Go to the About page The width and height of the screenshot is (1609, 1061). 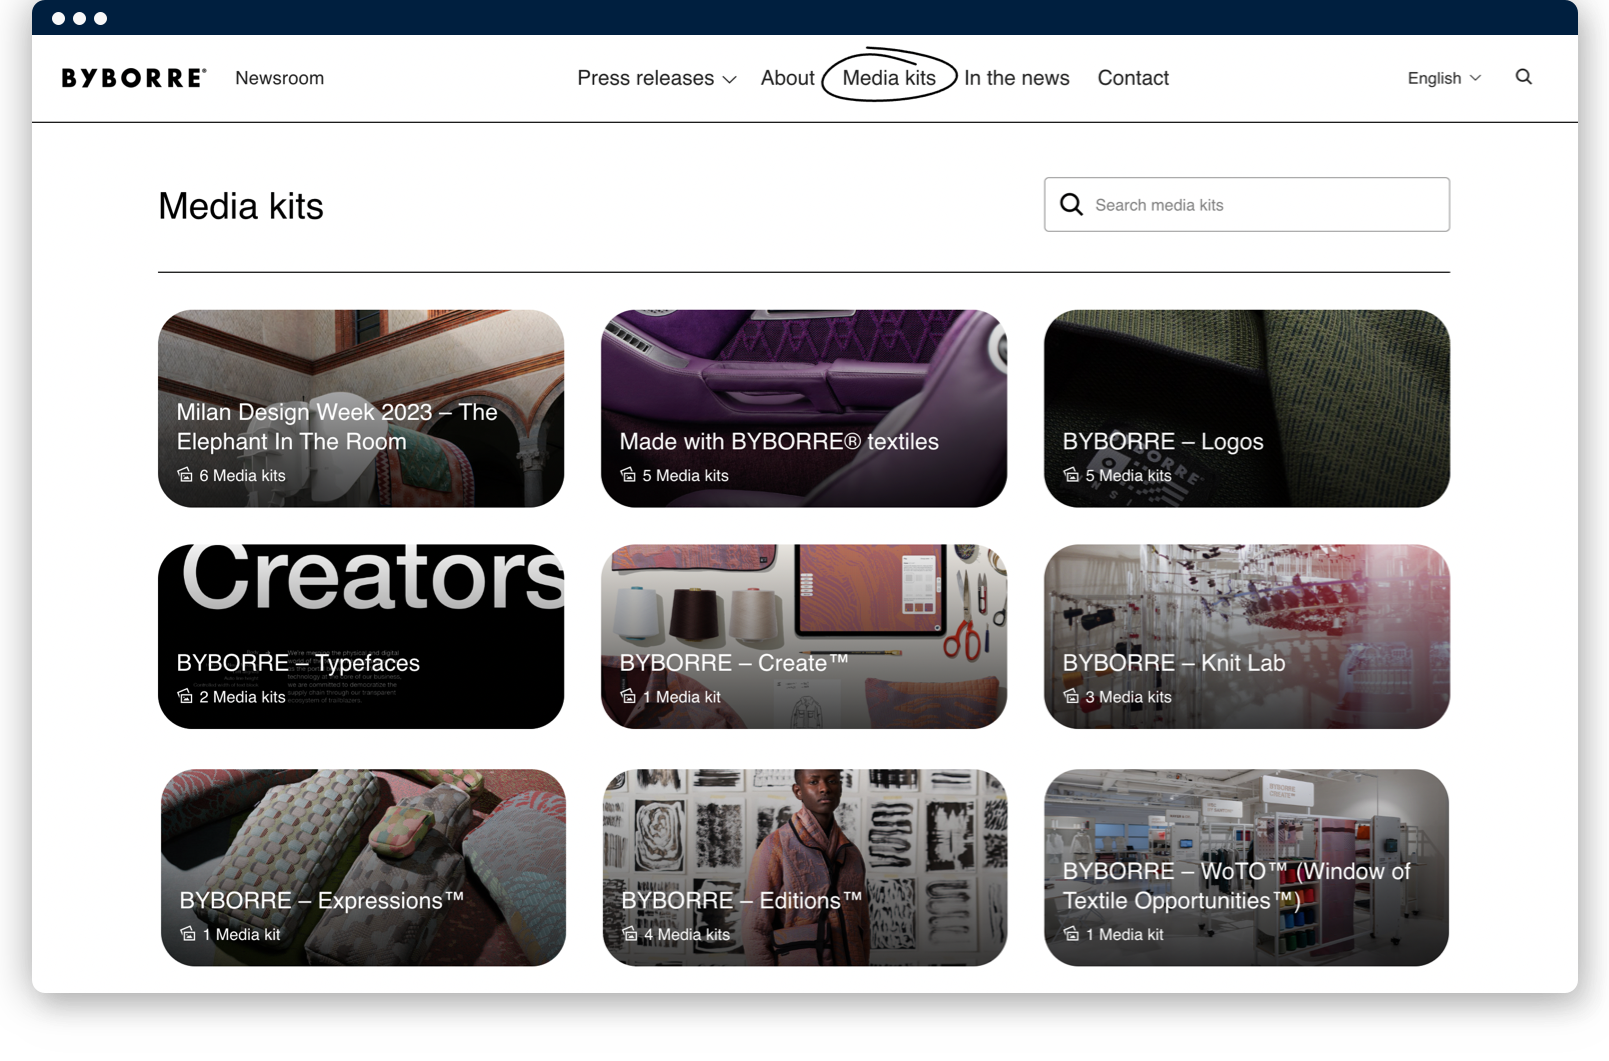787,78
